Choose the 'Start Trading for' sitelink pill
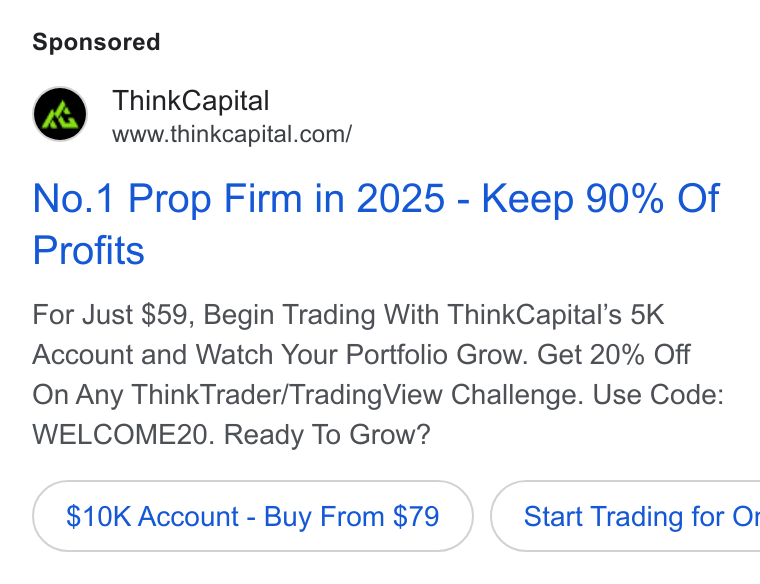Screen dimensions: 760x584 [625, 516]
